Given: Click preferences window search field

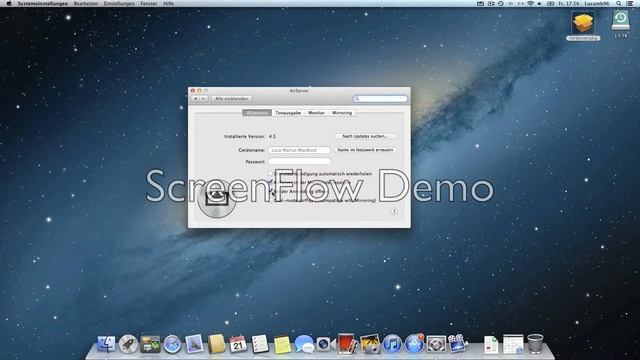Looking at the screenshot, I should point(380,99).
